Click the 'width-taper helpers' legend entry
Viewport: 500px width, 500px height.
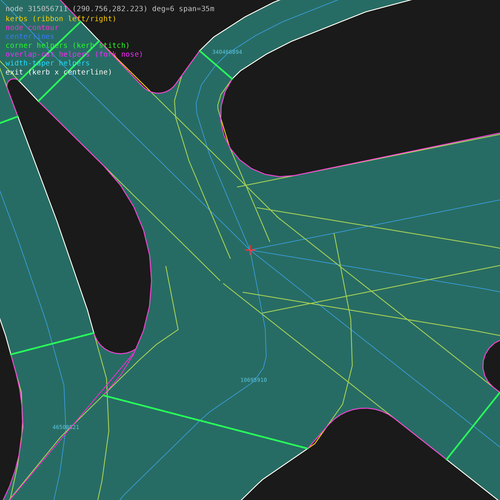coord(47,63)
